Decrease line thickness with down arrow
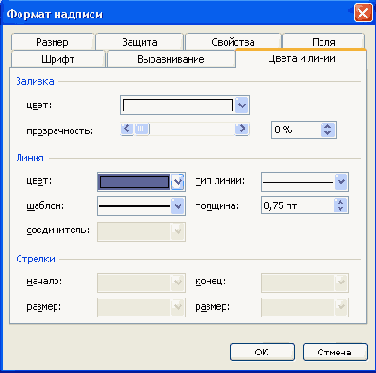The image size is (376, 373). click(x=340, y=209)
